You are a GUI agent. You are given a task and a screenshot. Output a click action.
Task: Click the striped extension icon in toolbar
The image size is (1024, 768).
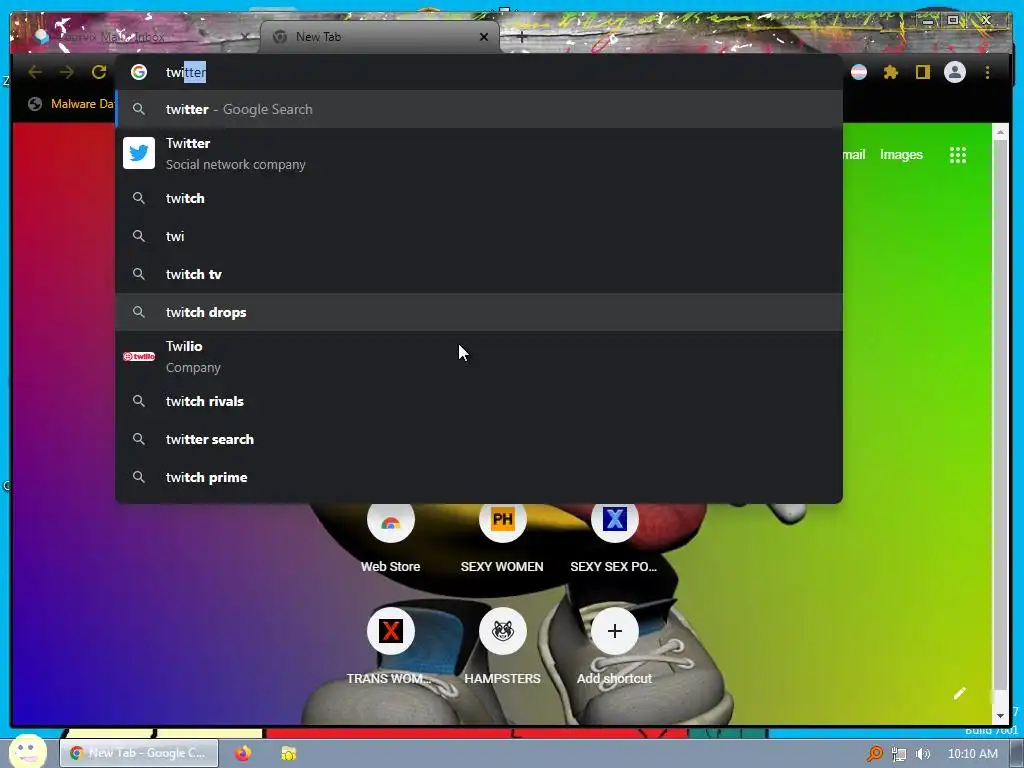point(859,72)
